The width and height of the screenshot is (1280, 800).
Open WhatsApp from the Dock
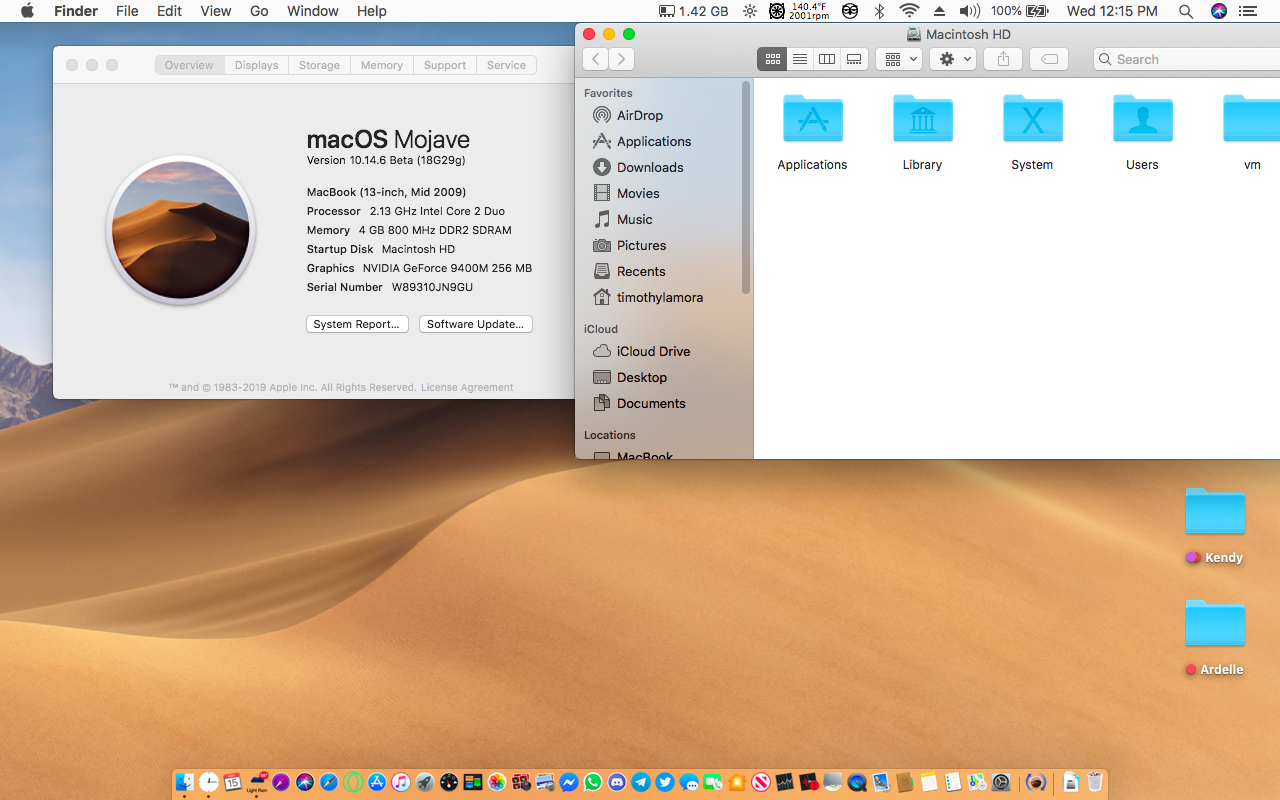592,782
